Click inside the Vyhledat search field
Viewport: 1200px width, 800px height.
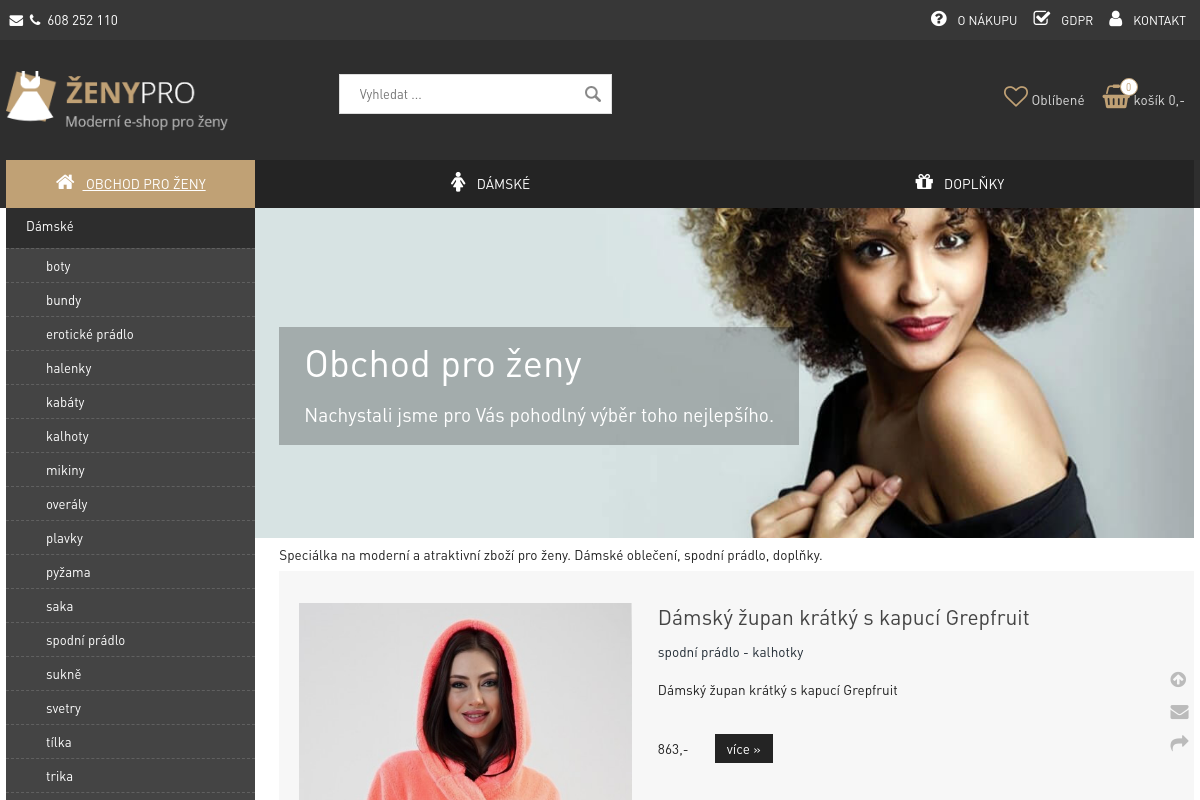pos(460,93)
